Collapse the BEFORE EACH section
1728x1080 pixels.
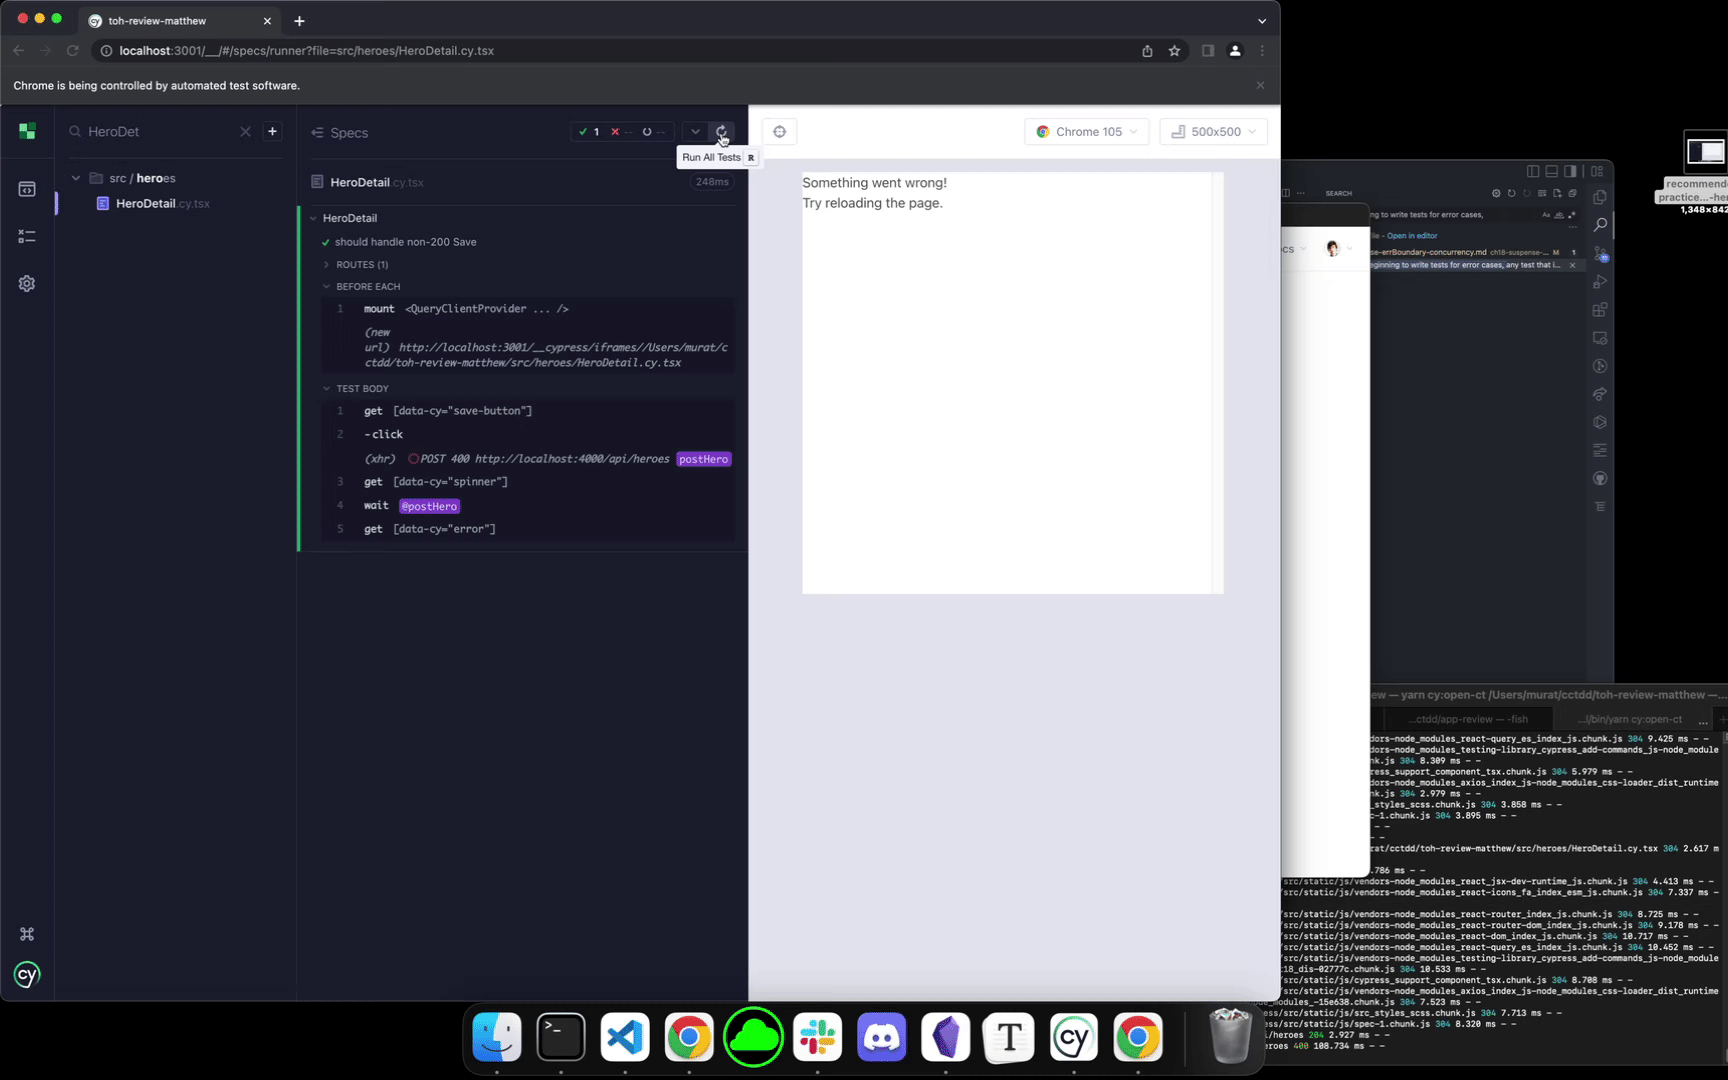point(367,287)
